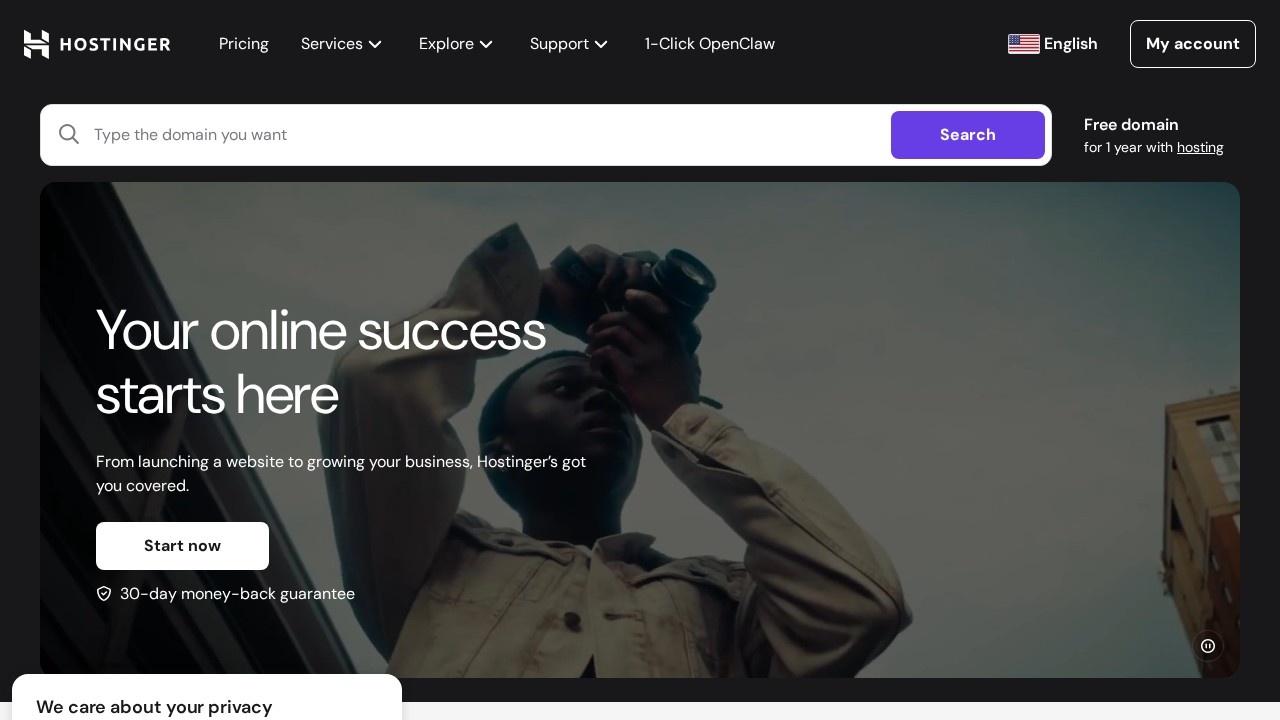Click the Start now button
Image resolution: width=1280 pixels, height=720 pixels.
click(x=182, y=546)
